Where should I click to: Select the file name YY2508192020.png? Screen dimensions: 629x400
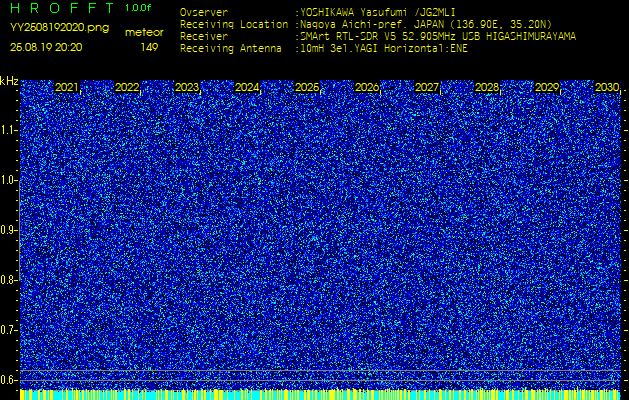(59, 28)
